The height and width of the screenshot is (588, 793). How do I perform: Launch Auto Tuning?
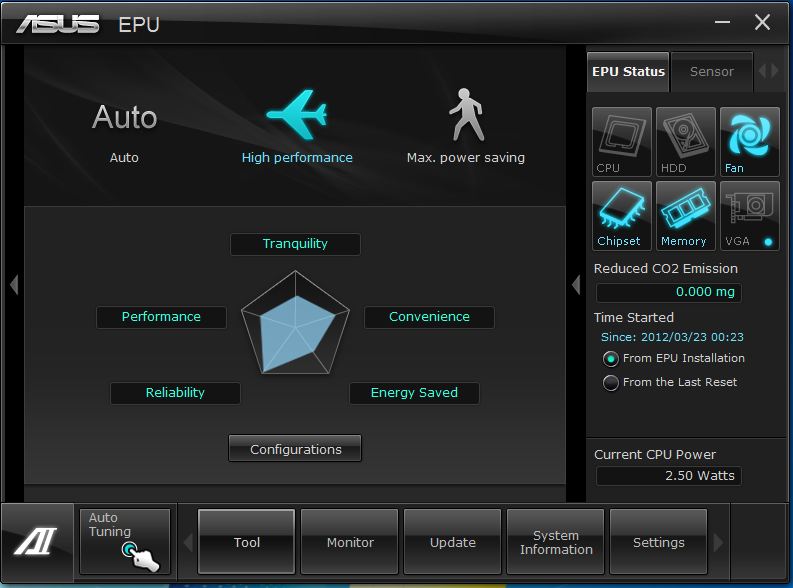click(124, 541)
